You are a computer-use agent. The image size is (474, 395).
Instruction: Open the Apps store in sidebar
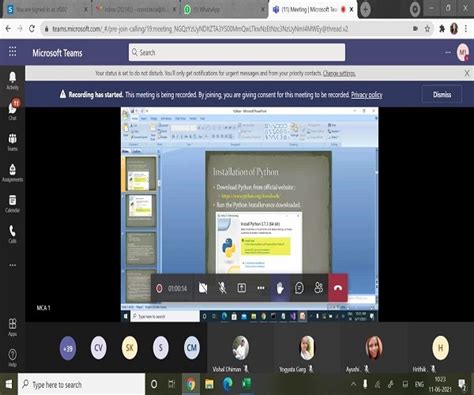coord(12,327)
